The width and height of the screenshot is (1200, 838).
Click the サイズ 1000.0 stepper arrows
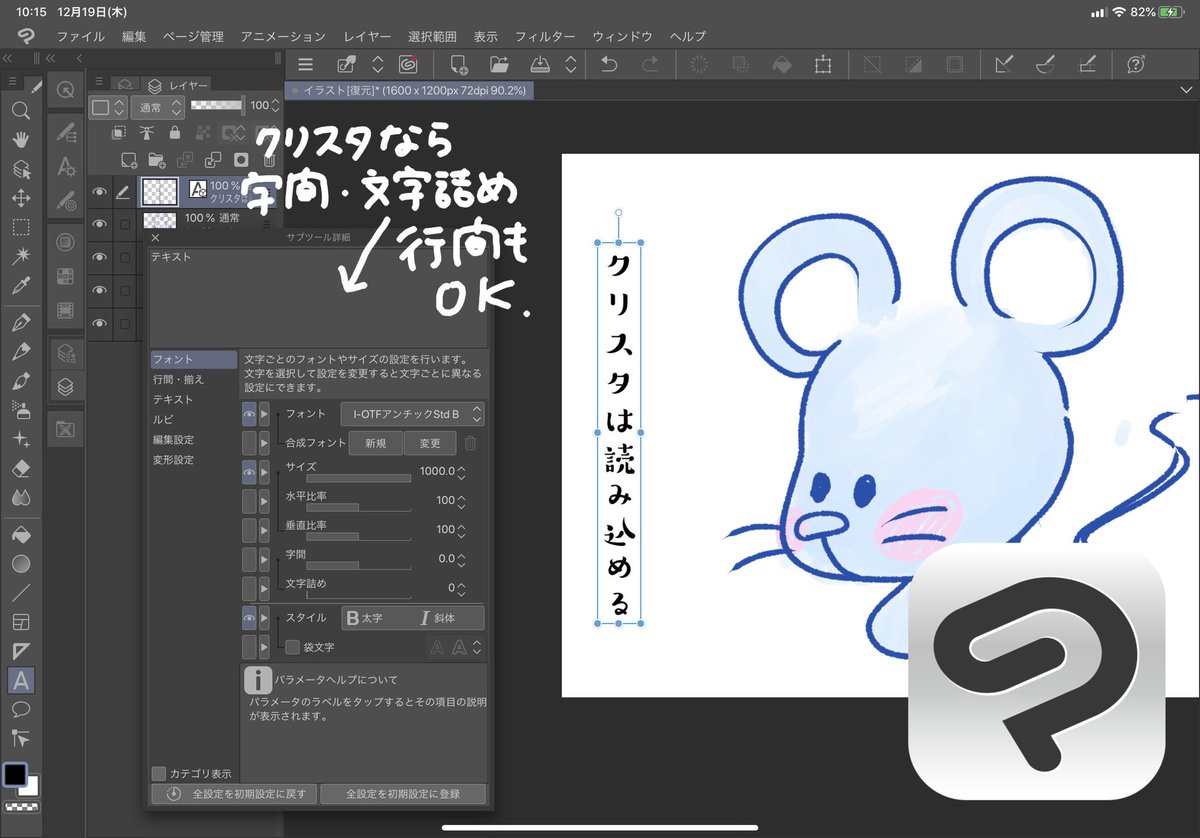[x=461, y=471]
